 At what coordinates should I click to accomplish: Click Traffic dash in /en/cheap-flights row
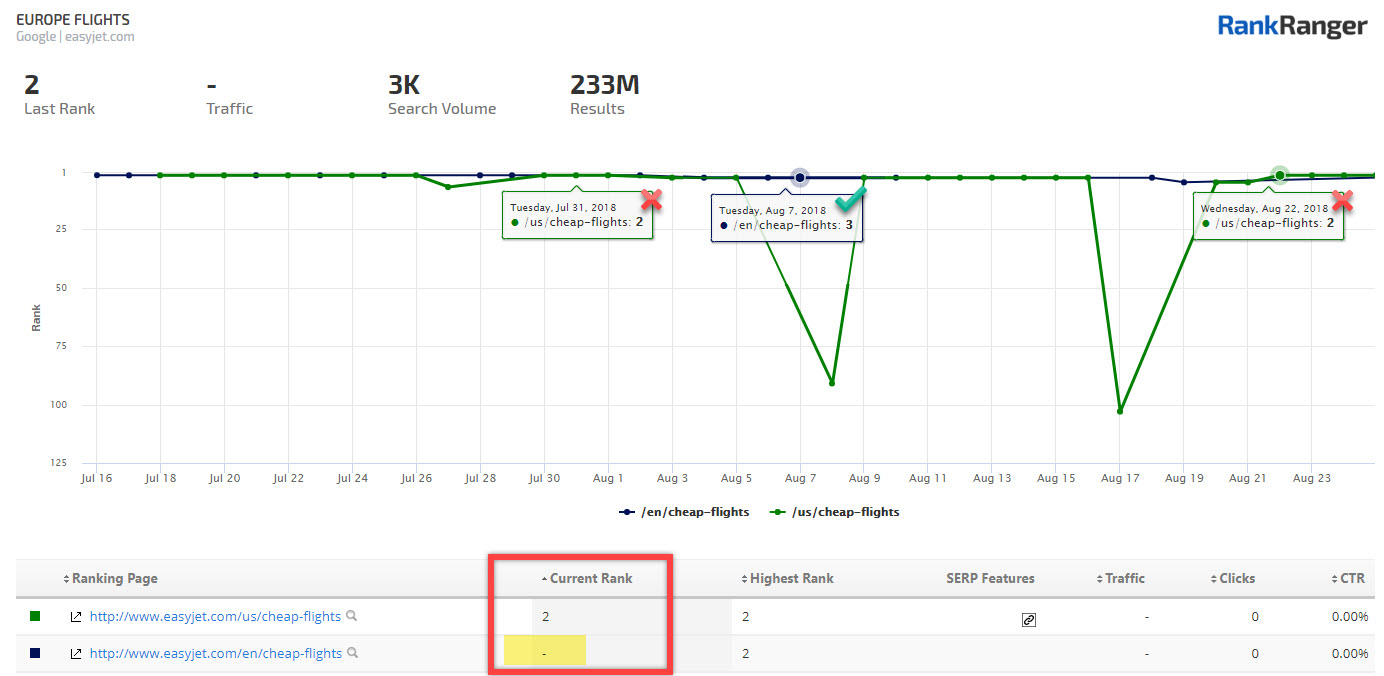[x=1147, y=654]
